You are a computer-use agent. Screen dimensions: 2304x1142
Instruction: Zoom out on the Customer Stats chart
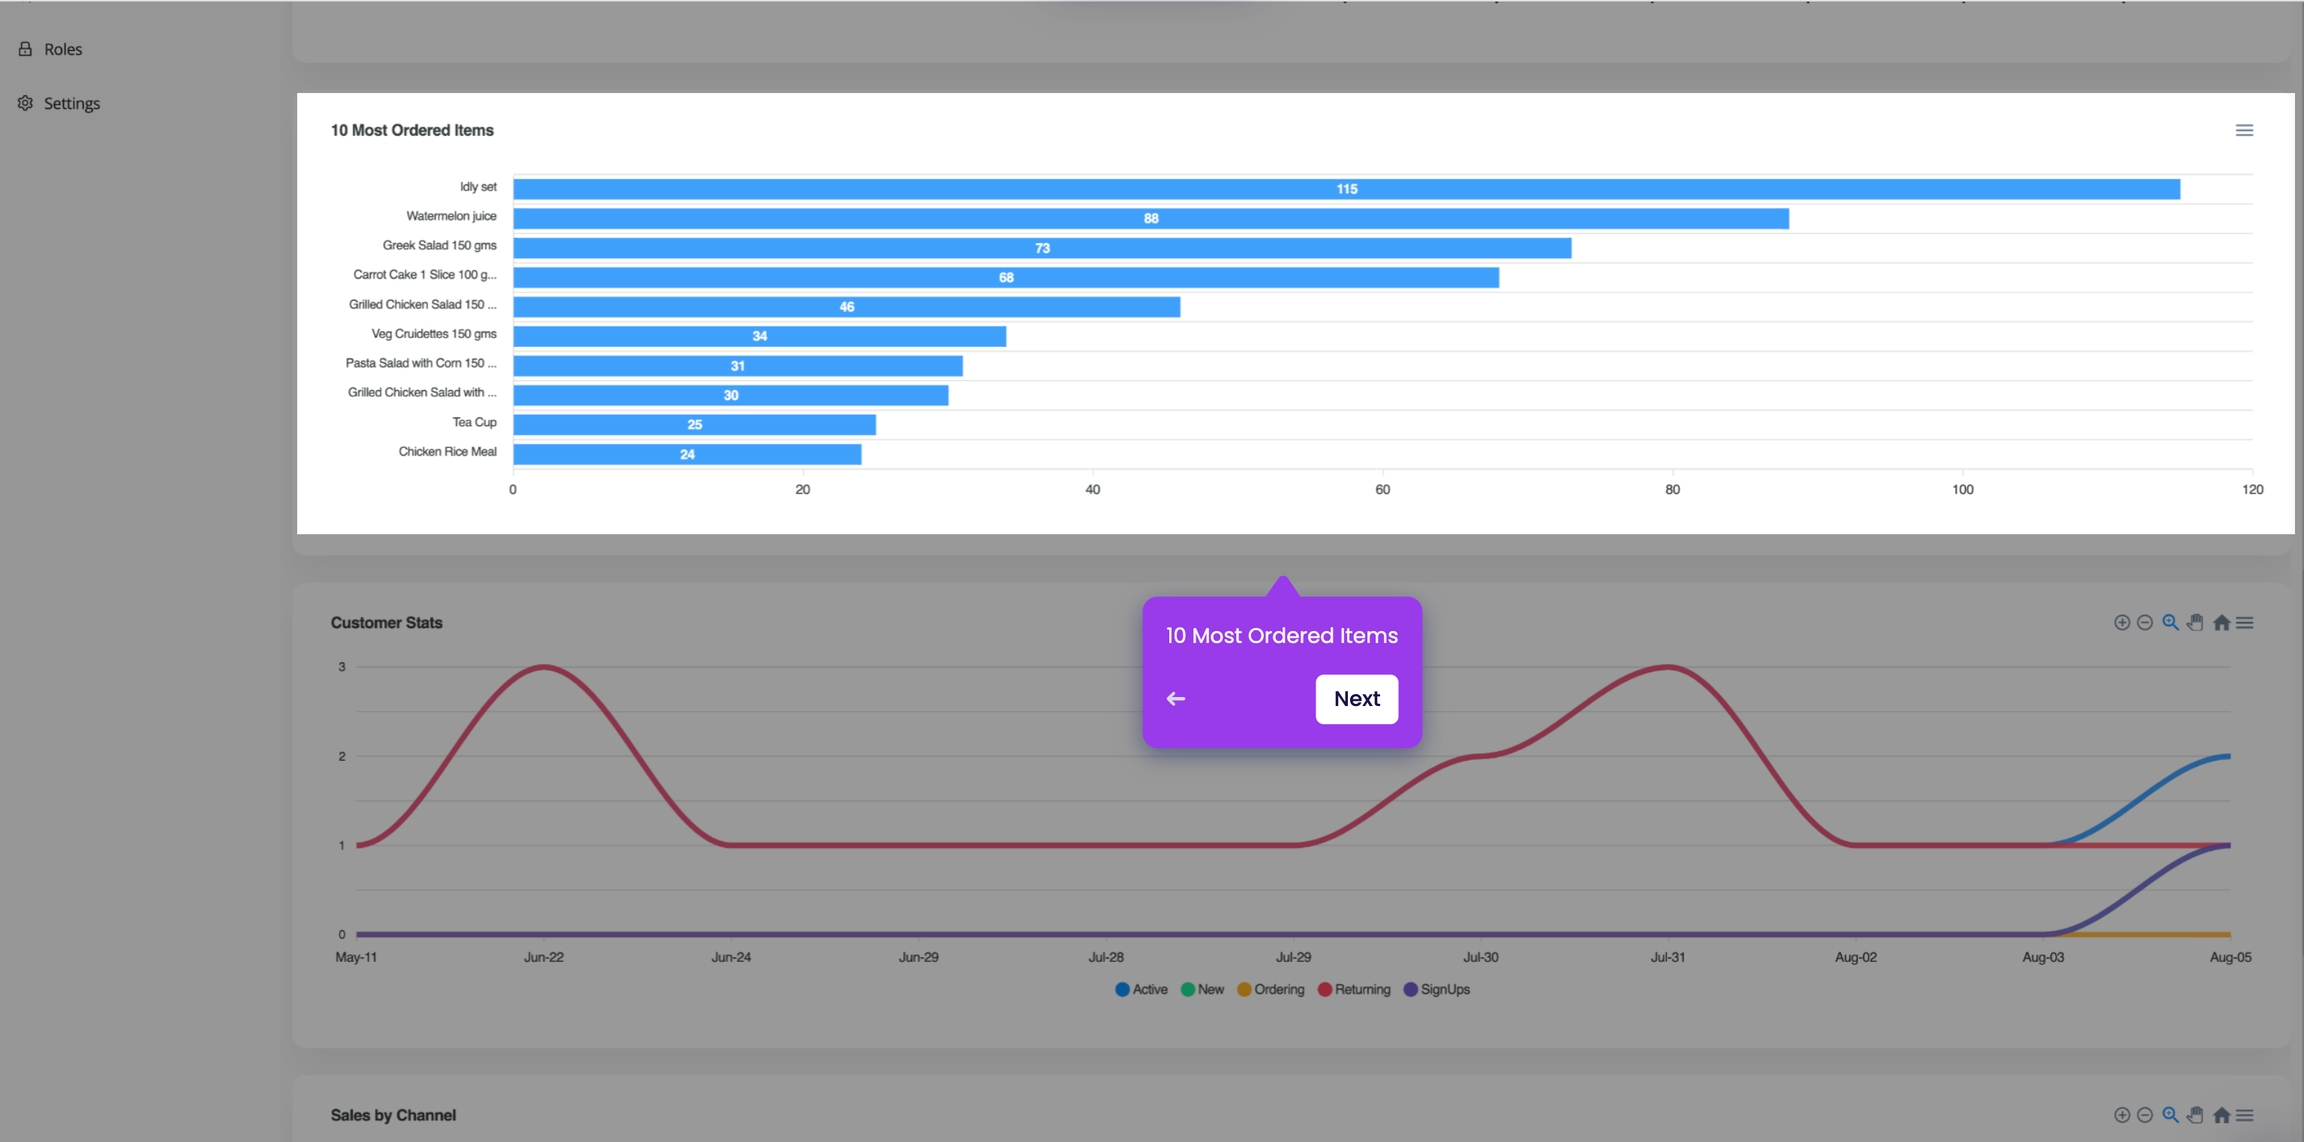click(x=2145, y=622)
